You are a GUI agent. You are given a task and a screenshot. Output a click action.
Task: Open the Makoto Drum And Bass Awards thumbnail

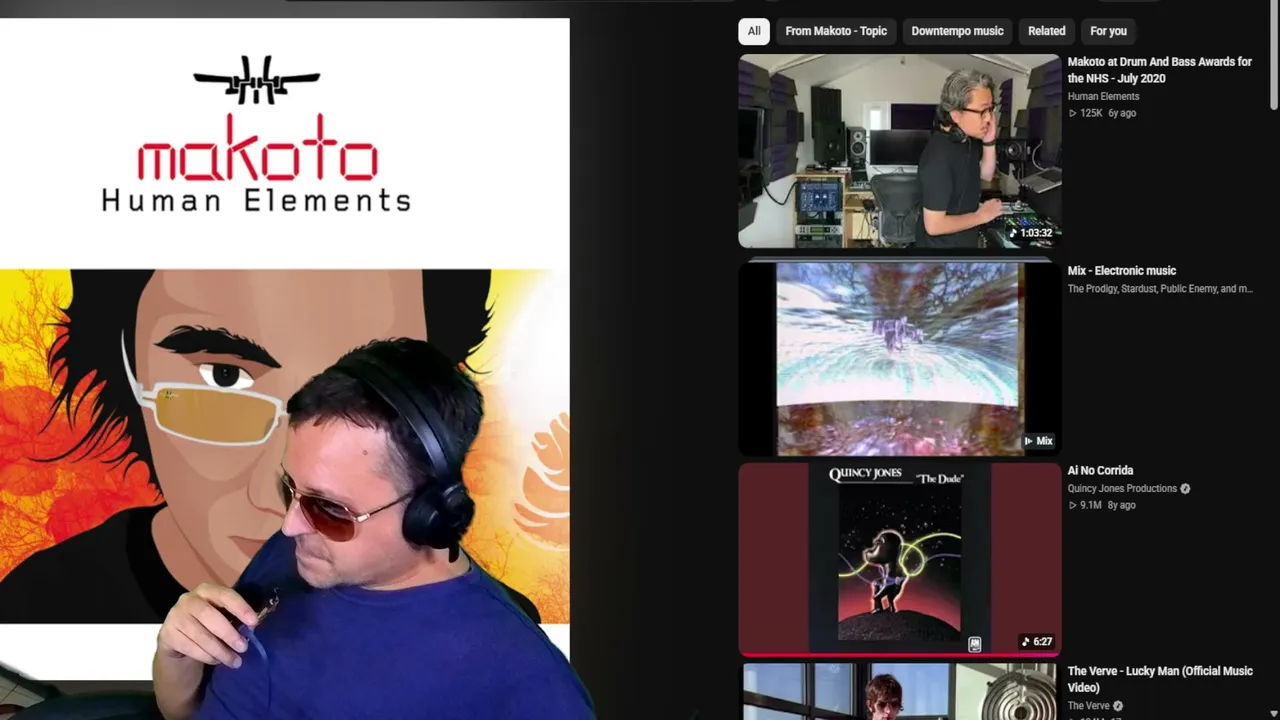click(899, 151)
